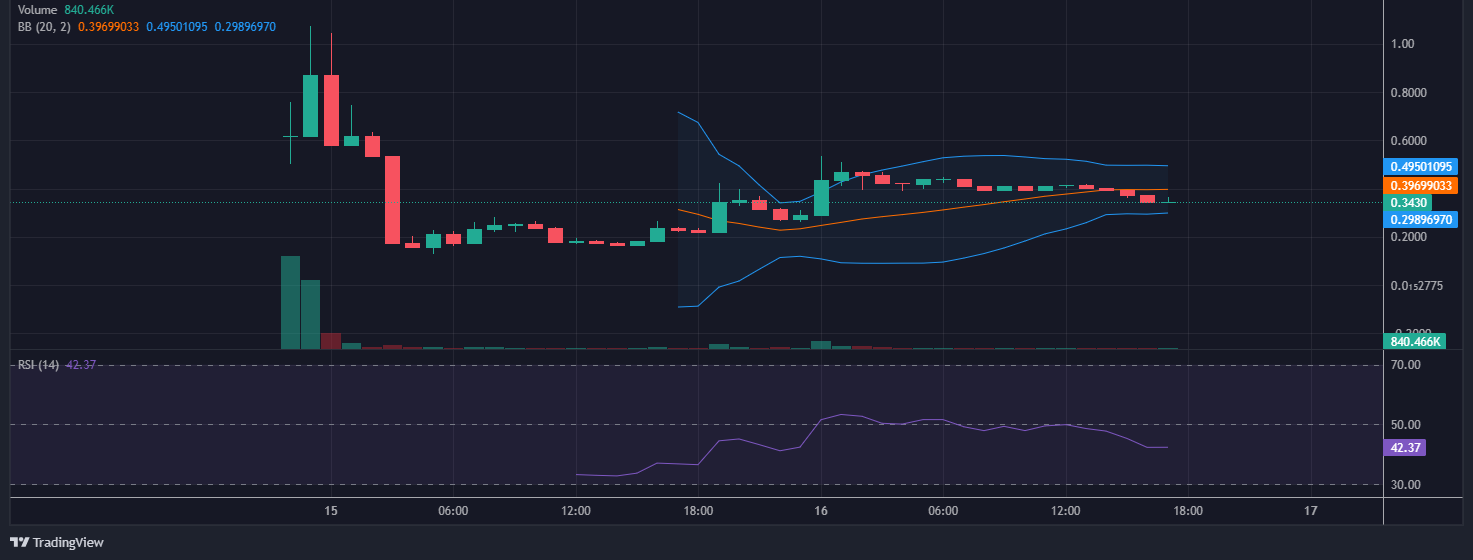Click the orange 0.39699033 tag on price axis
The height and width of the screenshot is (560, 1473).
coord(1420,185)
